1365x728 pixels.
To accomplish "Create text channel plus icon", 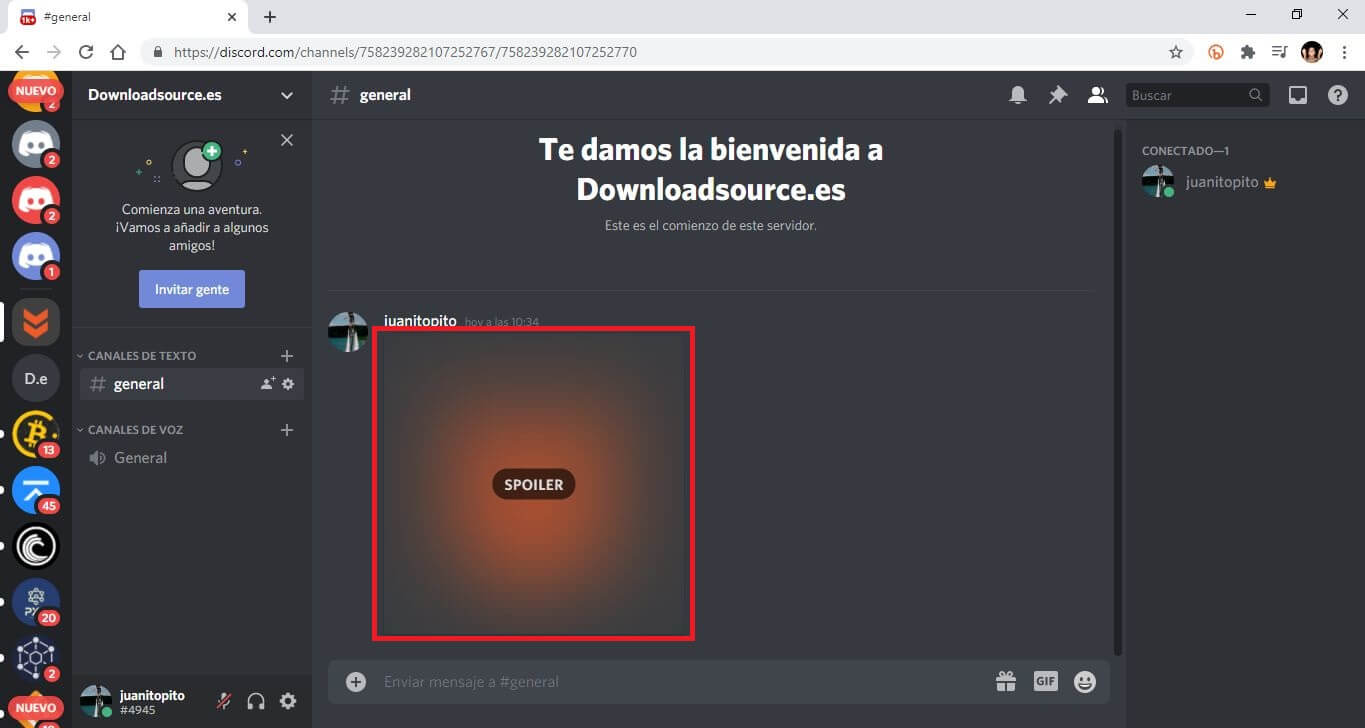I will (287, 356).
